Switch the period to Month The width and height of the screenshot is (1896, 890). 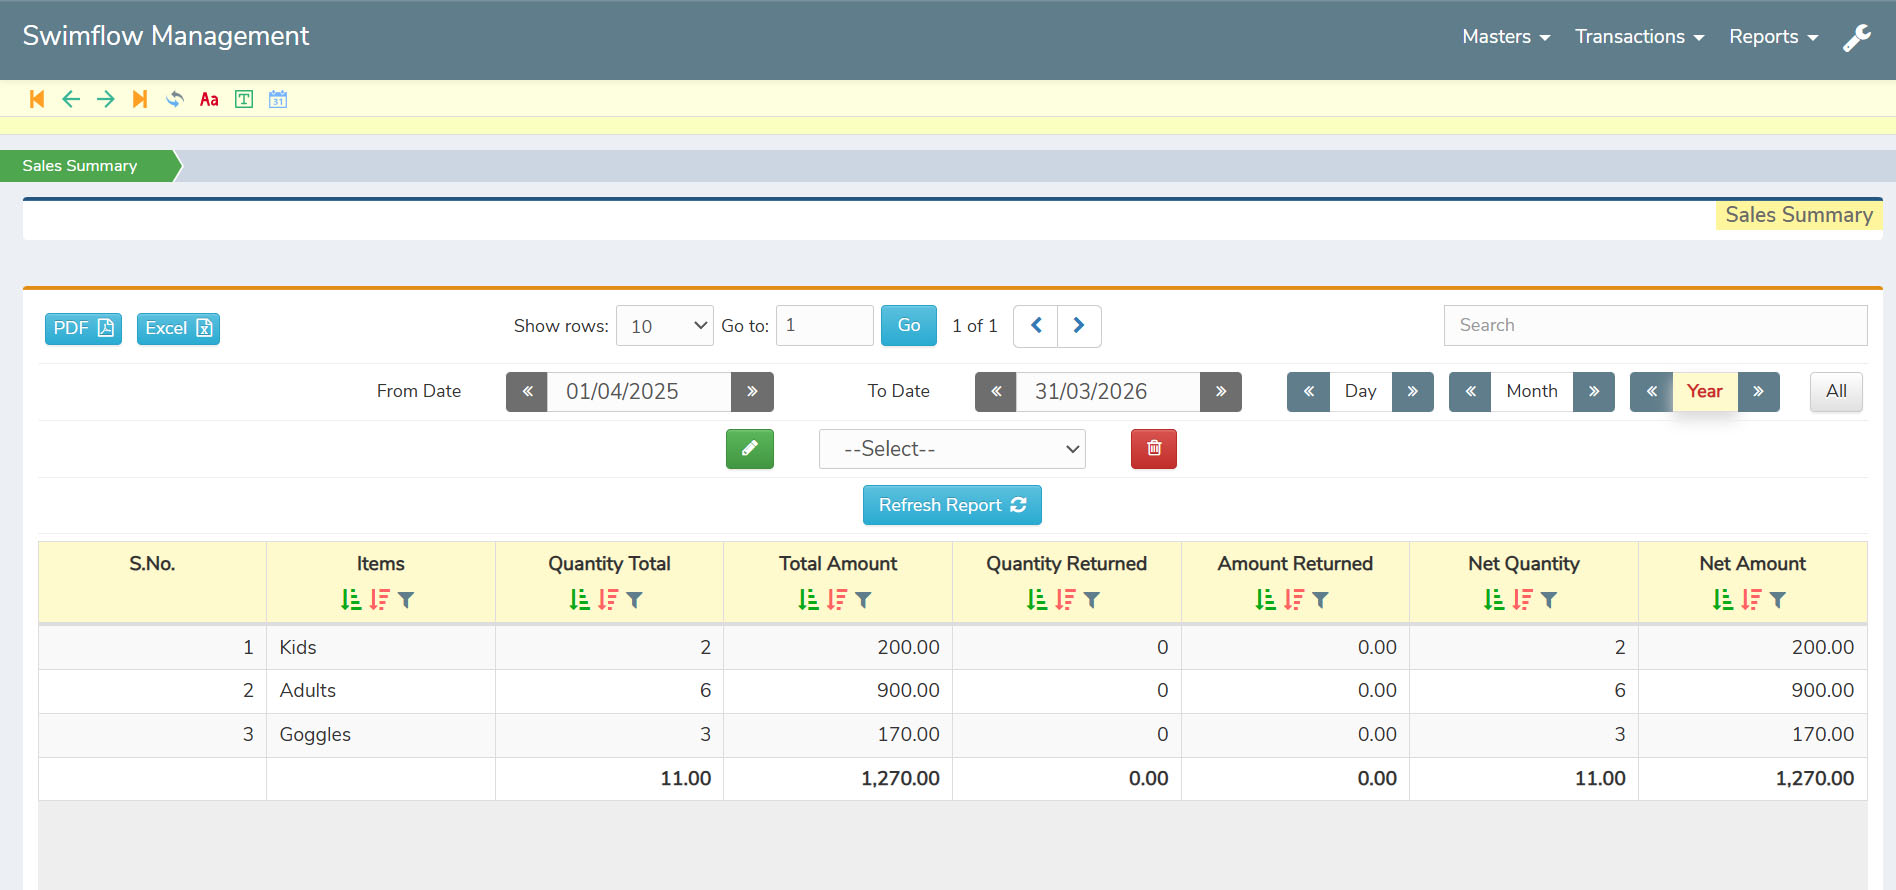(x=1531, y=391)
